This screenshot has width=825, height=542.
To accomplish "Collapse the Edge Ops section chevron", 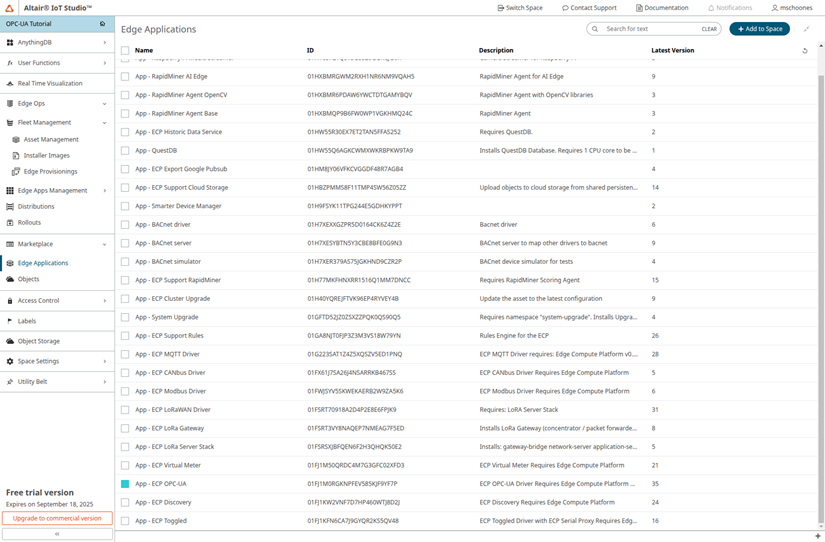I will pos(105,104).
